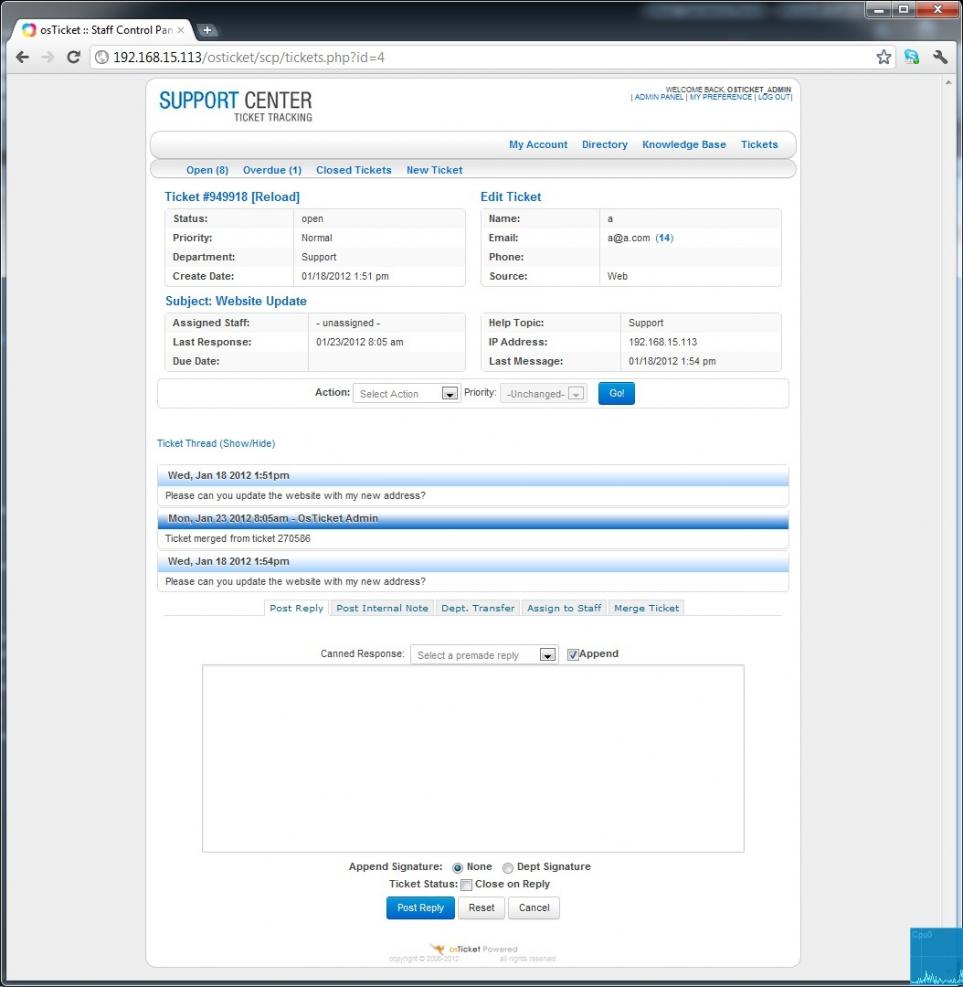This screenshot has height=987, width=963.
Task: Switch to Post Reply tab
Action: [296, 608]
